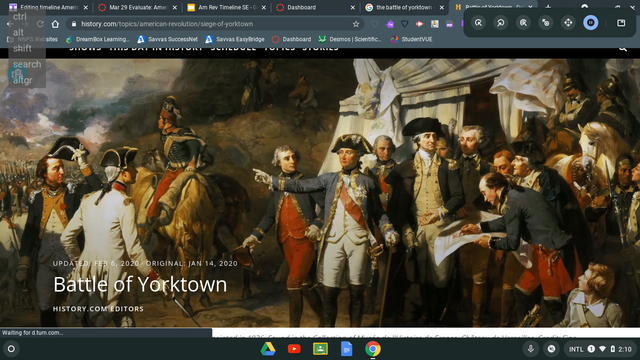Select the move arrows overlay tool
Viewport: 640px width, 360px height.
pos(568,23)
